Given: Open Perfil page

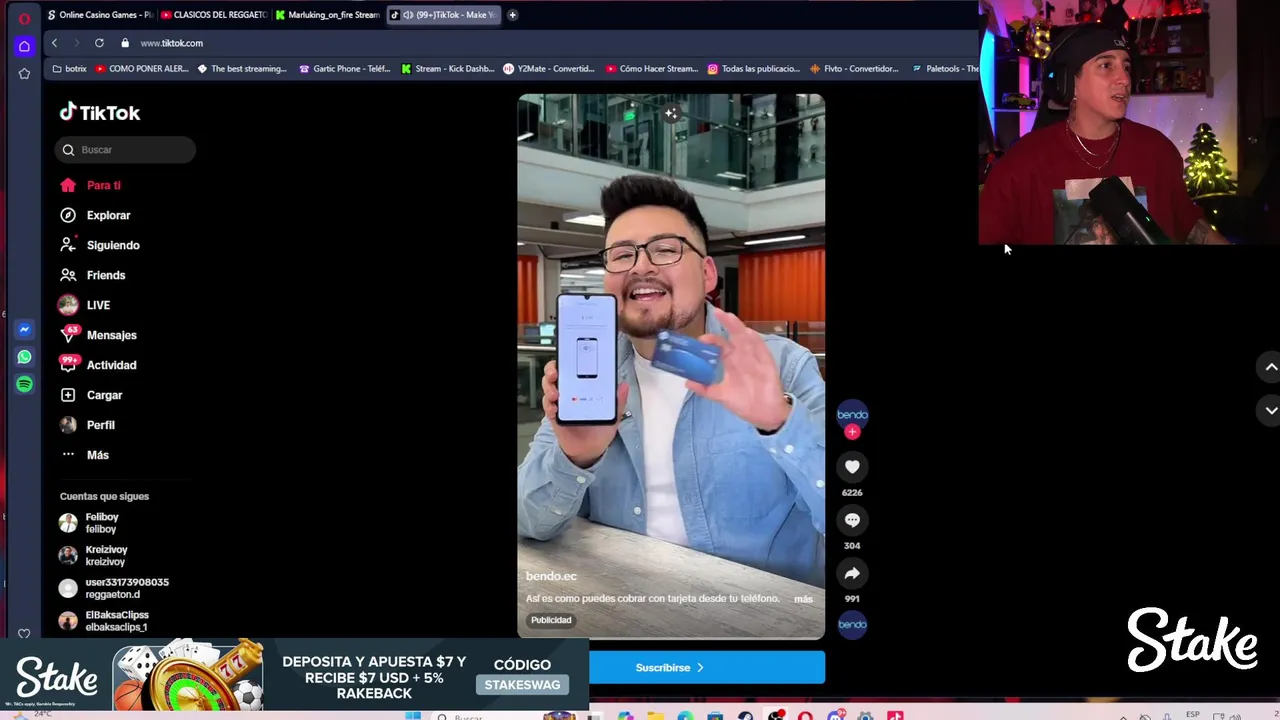Looking at the screenshot, I should click(88, 425).
